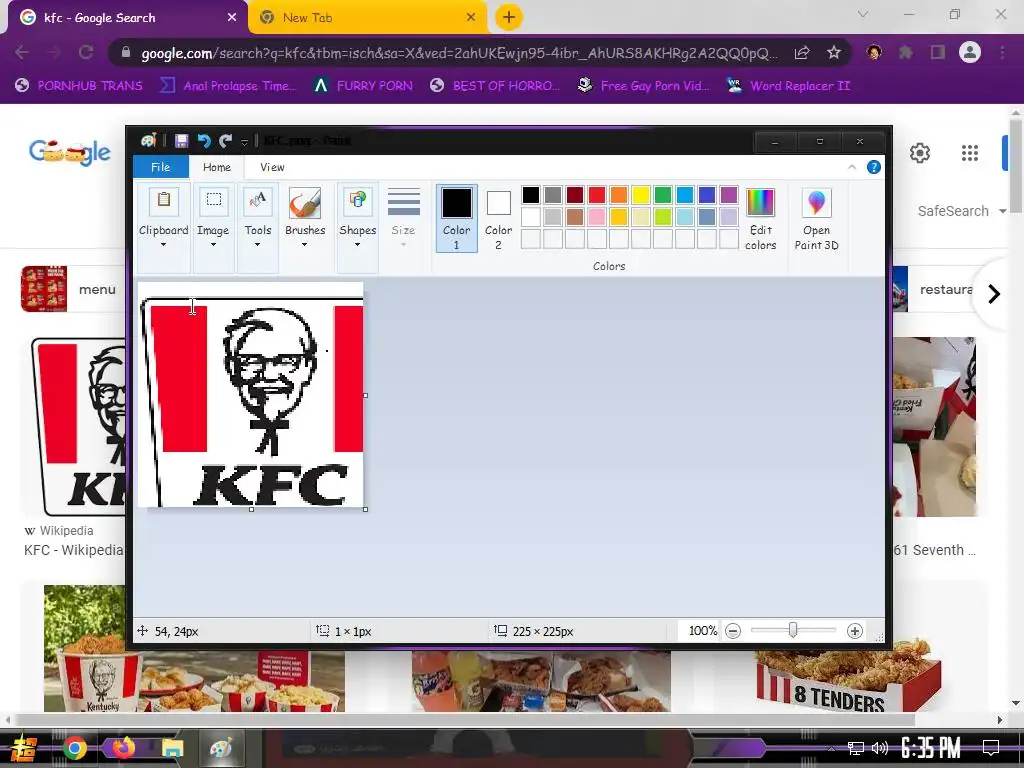Click the share page icon in address bar
The height and width of the screenshot is (768, 1024).
801,52
